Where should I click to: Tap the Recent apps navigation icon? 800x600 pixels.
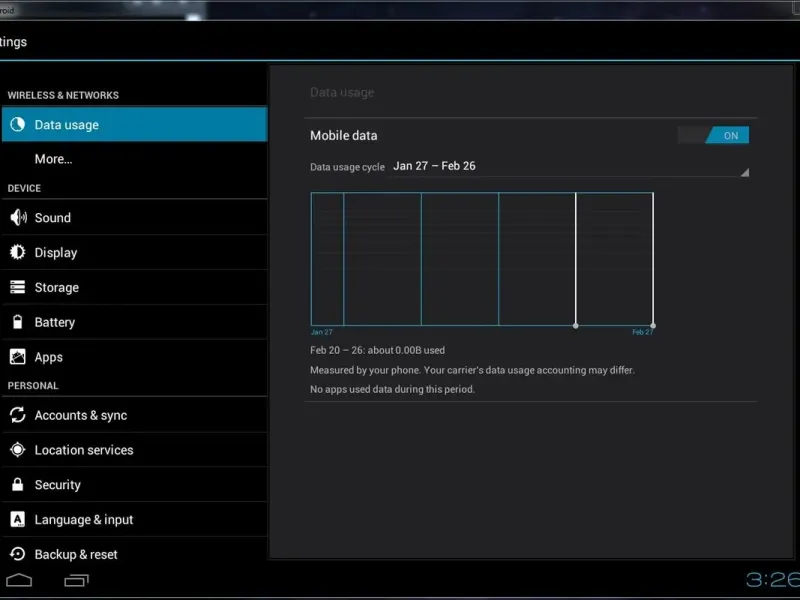[x=77, y=580]
